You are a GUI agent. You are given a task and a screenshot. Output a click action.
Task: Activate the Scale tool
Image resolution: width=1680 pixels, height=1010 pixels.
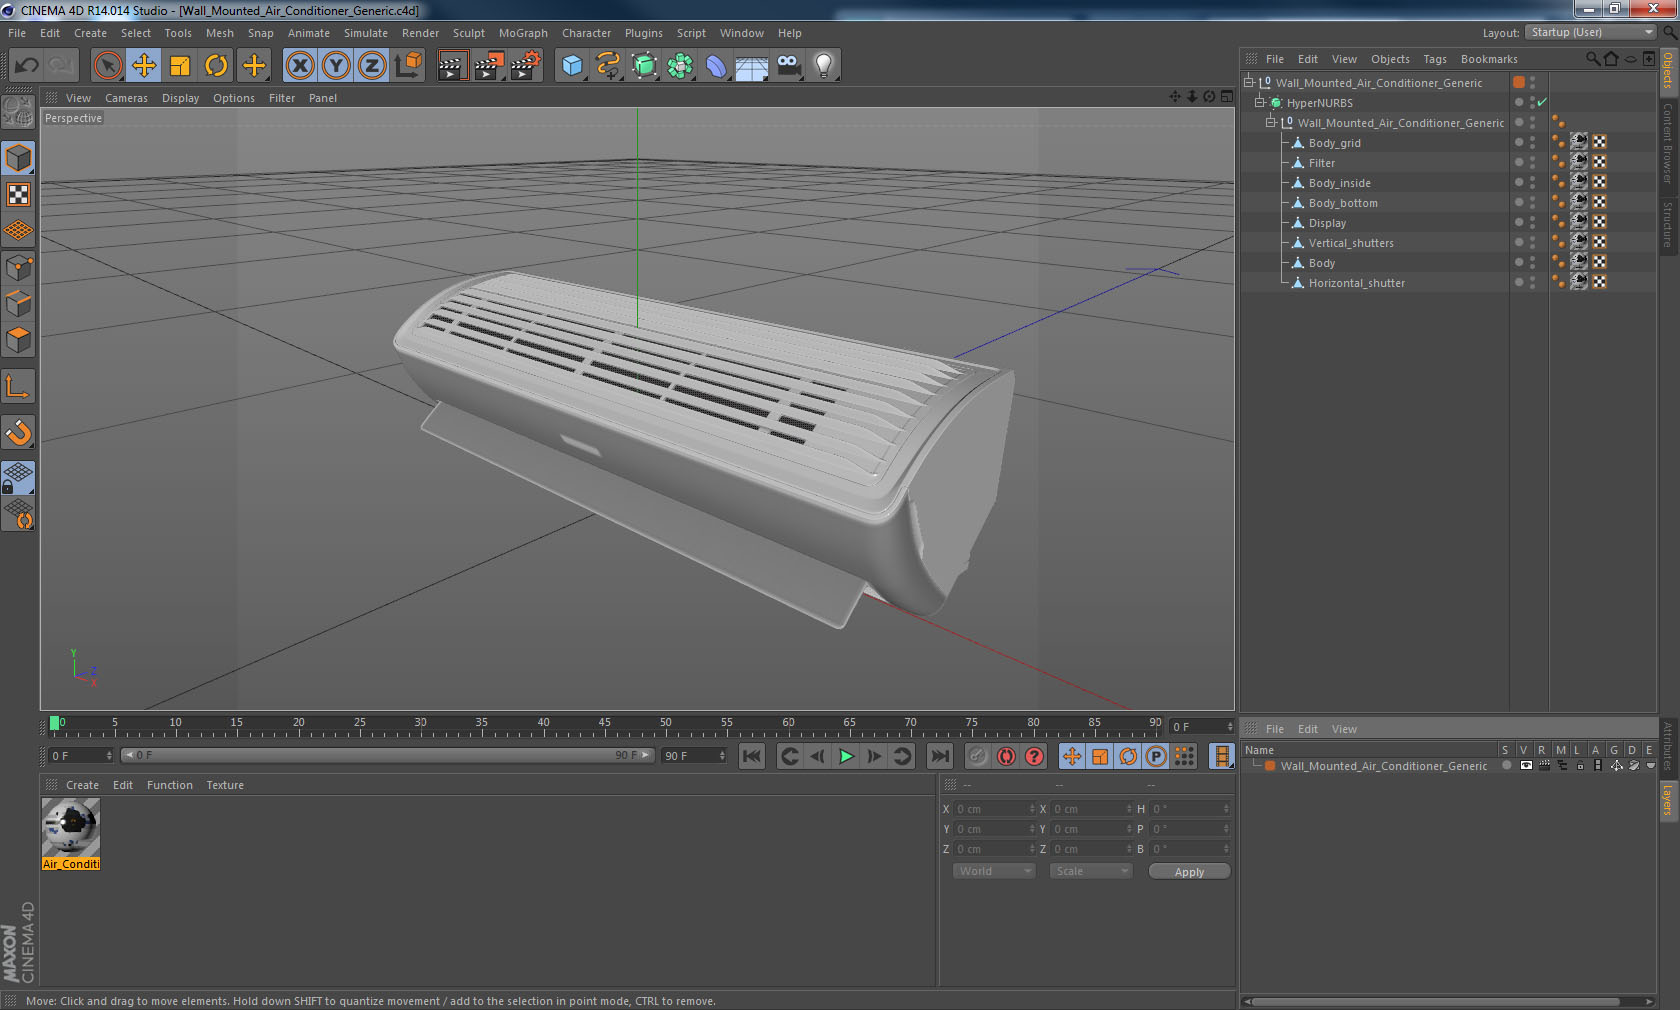click(180, 66)
